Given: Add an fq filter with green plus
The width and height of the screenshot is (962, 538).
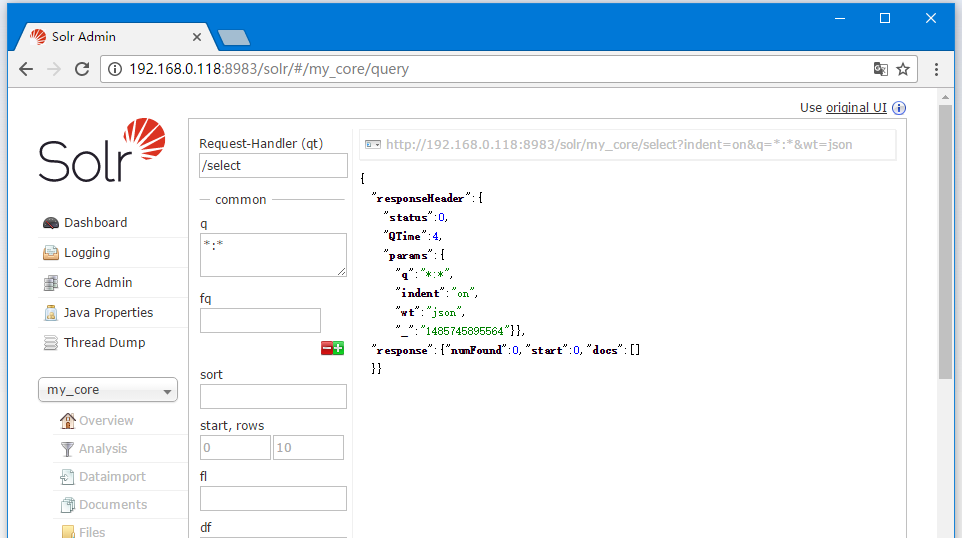Looking at the screenshot, I should [x=338, y=348].
